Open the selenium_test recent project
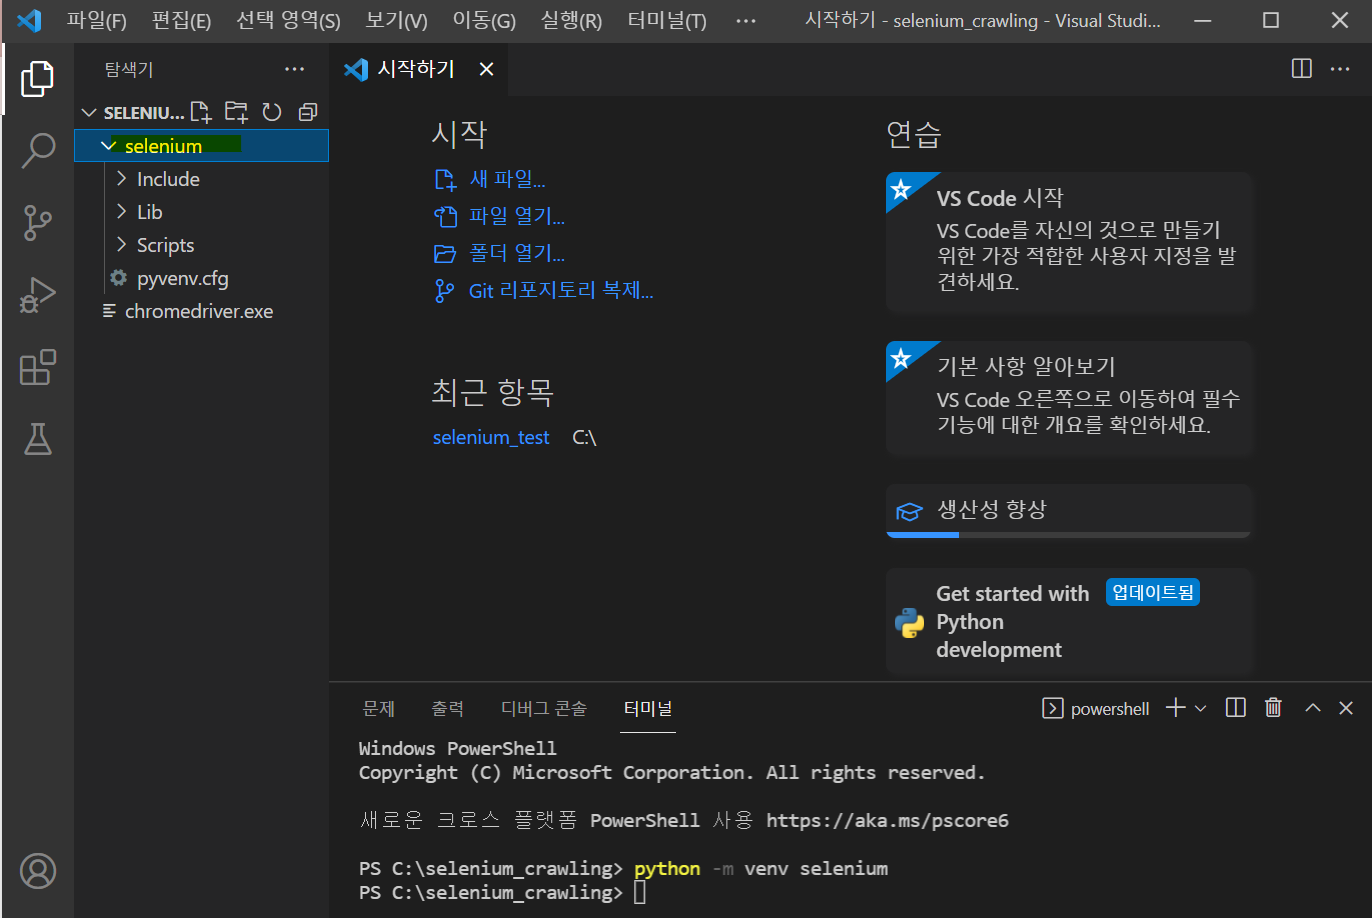 [491, 437]
